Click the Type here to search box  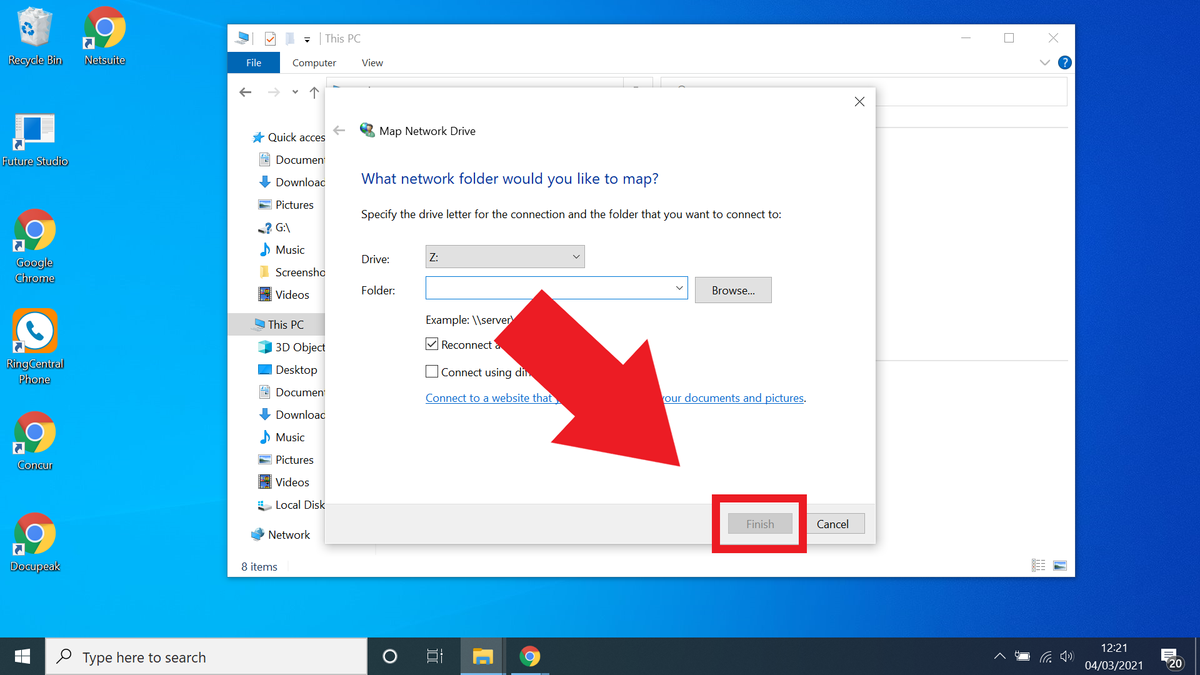point(200,656)
